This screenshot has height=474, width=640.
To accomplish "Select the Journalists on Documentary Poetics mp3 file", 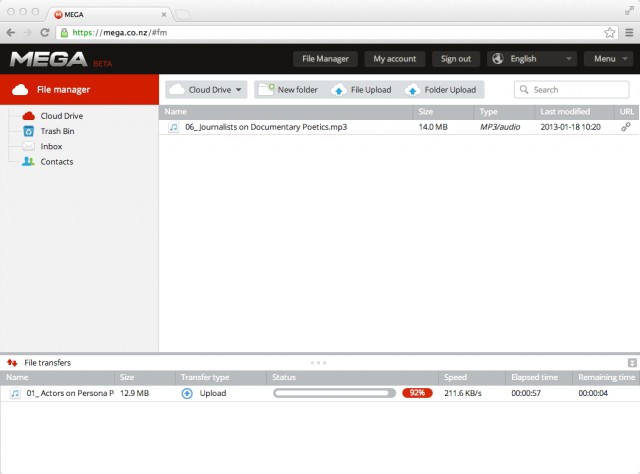I will (265, 127).
